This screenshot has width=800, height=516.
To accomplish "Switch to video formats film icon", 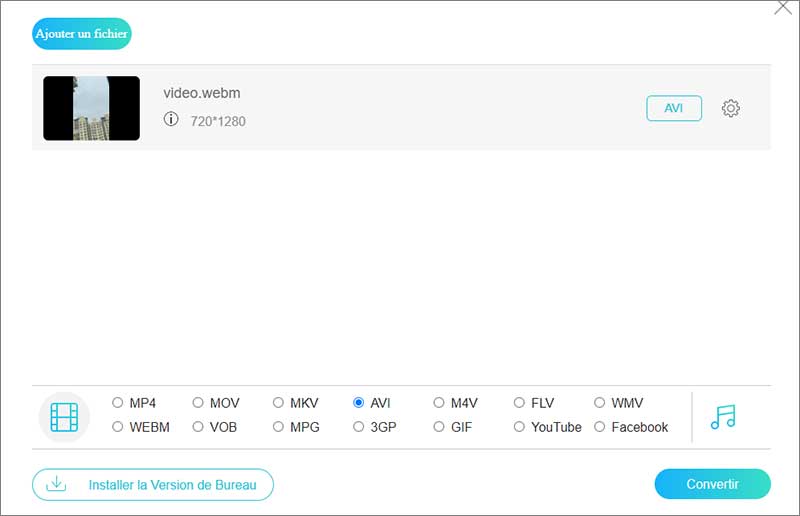I will click(x=64, y=416).
